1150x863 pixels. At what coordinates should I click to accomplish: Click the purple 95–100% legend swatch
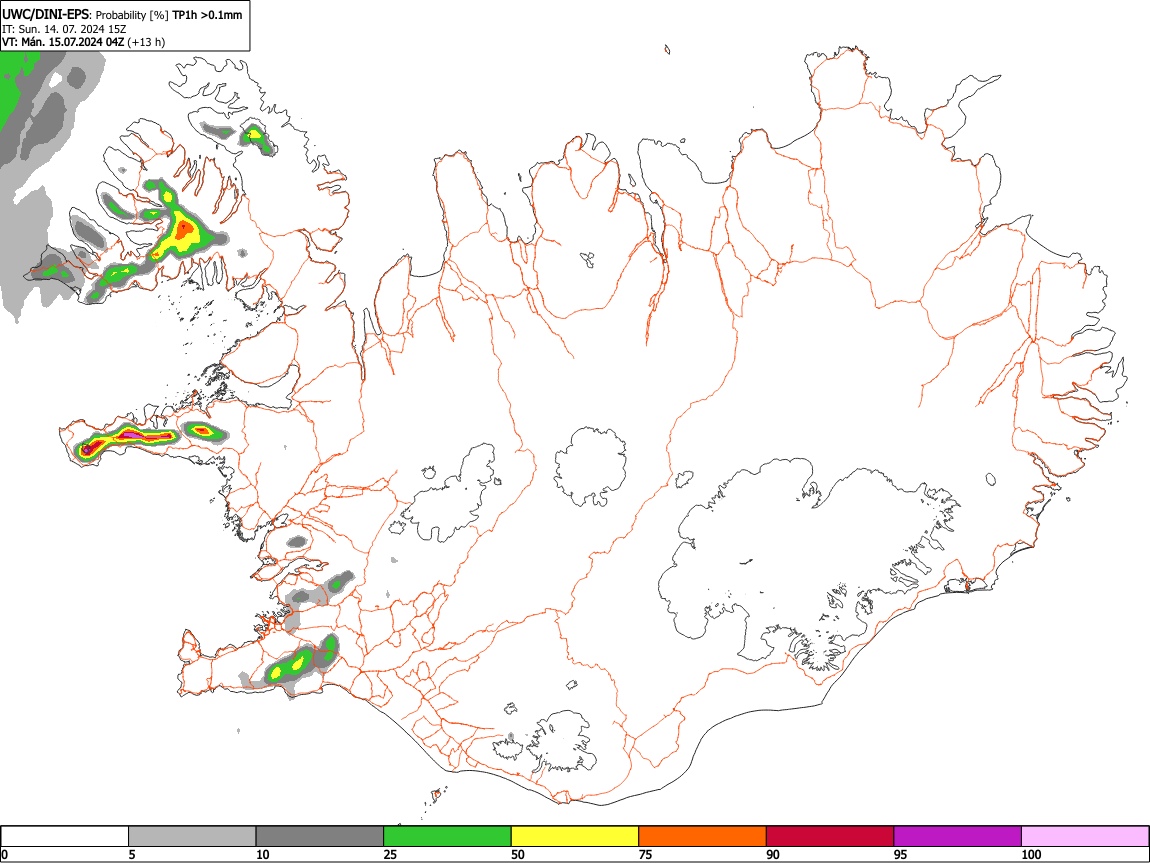point(958,837)
